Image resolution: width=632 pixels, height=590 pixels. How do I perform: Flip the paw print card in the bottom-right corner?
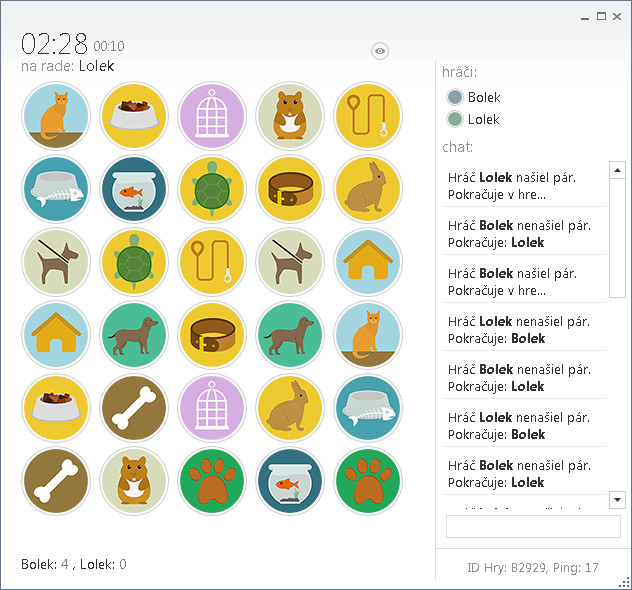[368, 481]
